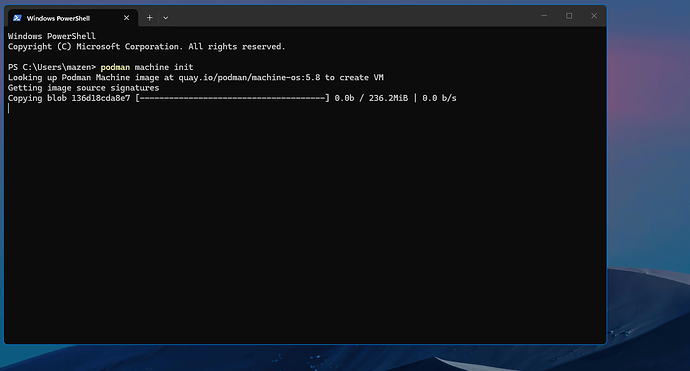Image resolution: width=690 pixels, height=371 pixels.
Task: Close the Windows PowerShell tab
Action: 126,18
